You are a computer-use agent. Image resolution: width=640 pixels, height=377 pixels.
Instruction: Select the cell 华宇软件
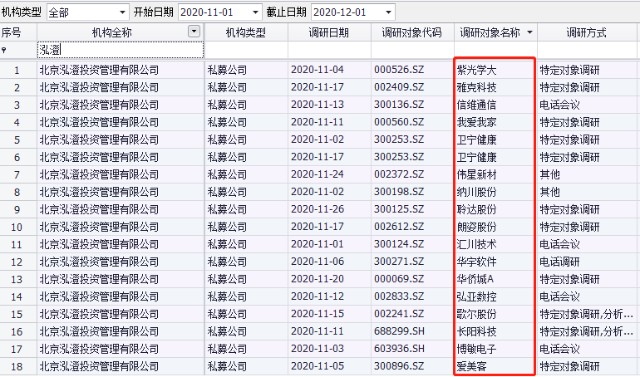[476, 262]
